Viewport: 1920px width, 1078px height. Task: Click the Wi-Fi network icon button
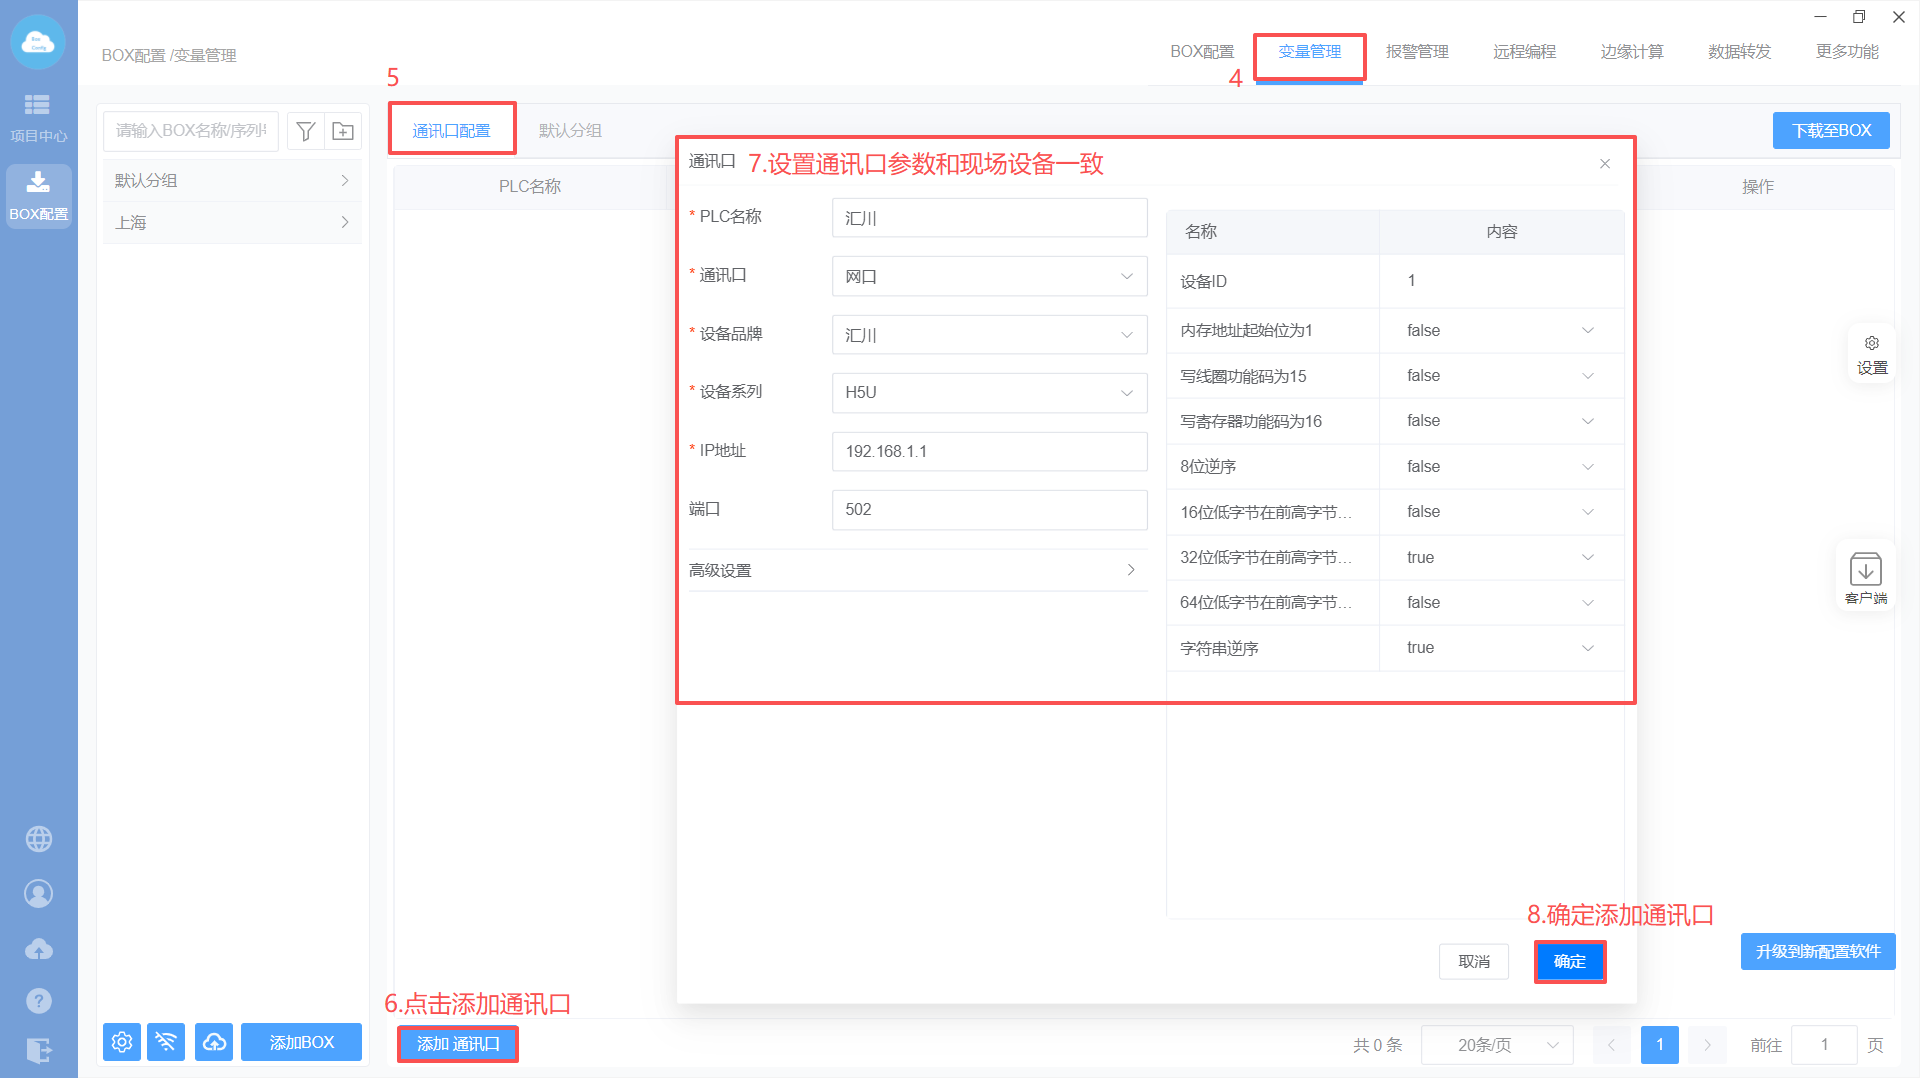click(166, 1042)
